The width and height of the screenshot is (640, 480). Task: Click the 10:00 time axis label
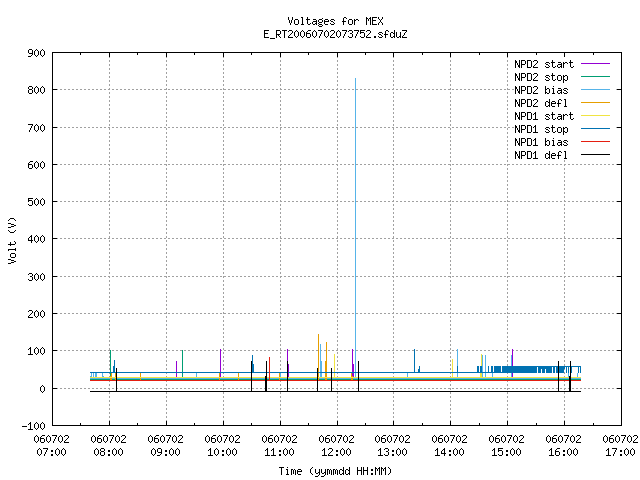(x=222, y=452)
